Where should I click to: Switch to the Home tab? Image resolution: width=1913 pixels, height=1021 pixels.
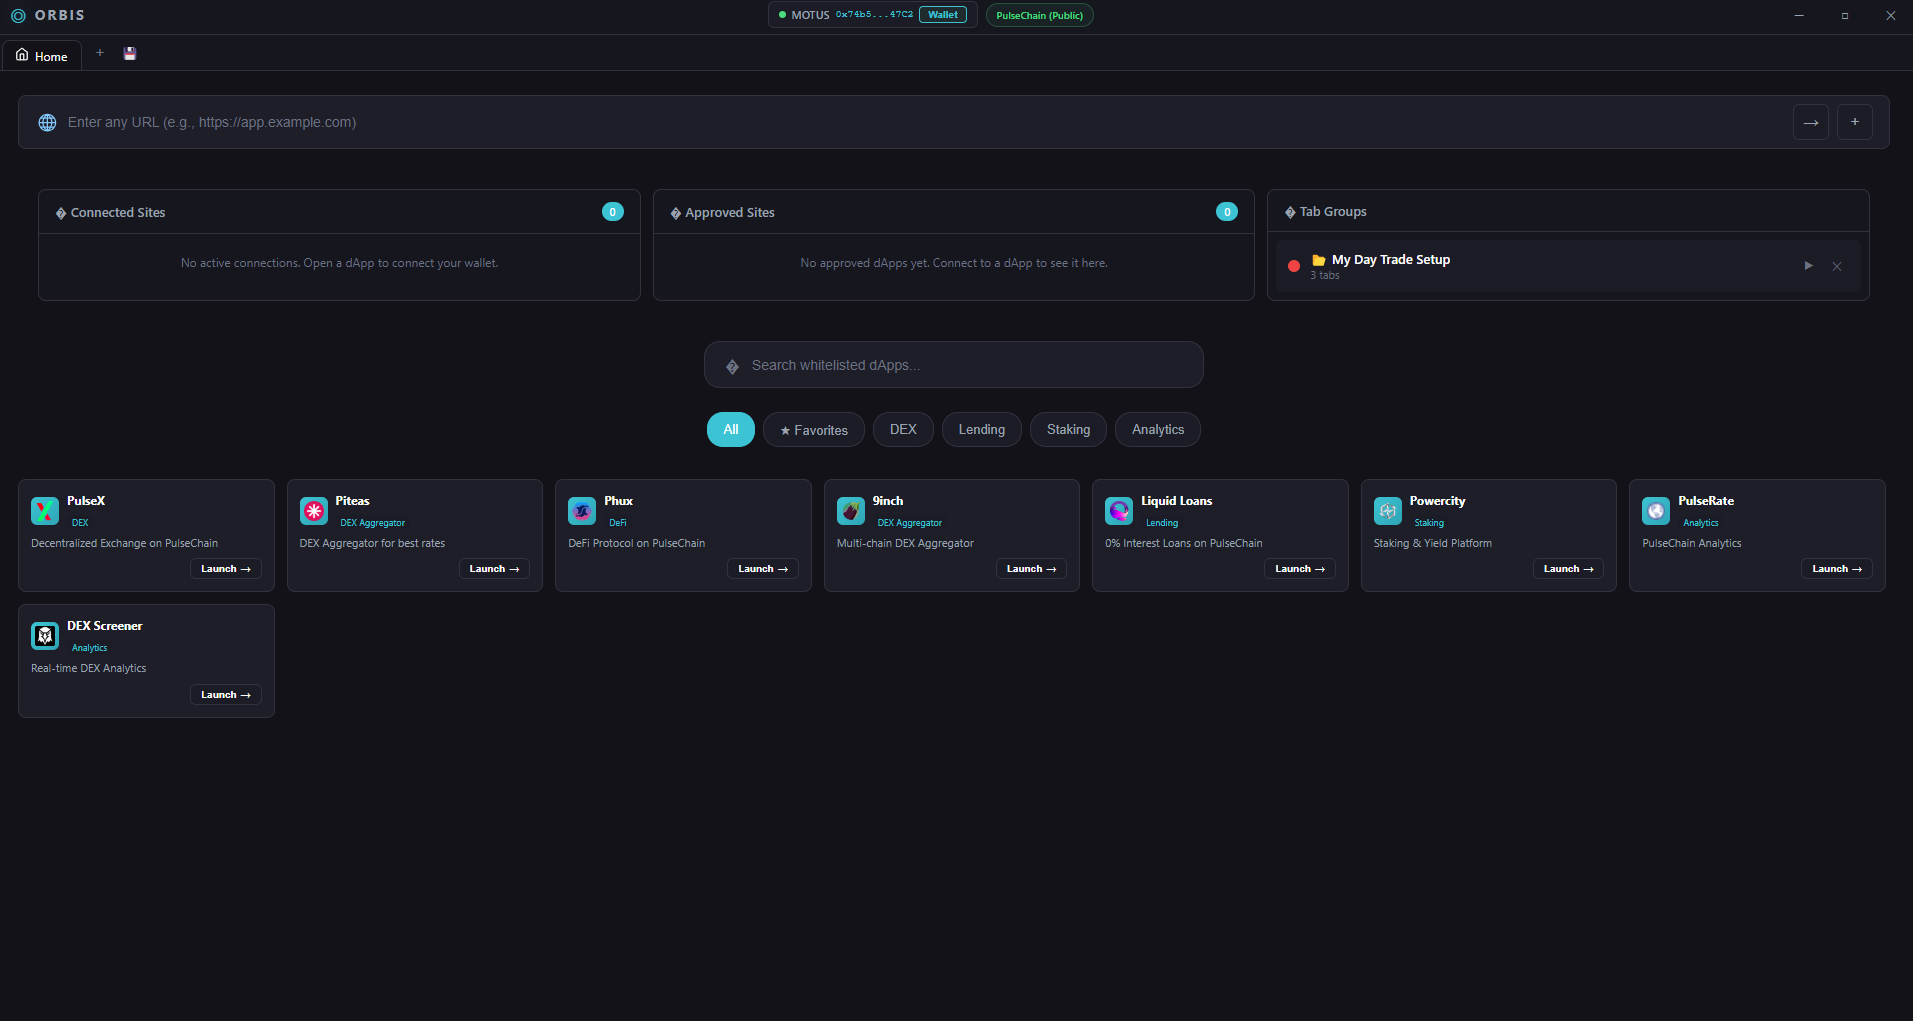[42, 56]
